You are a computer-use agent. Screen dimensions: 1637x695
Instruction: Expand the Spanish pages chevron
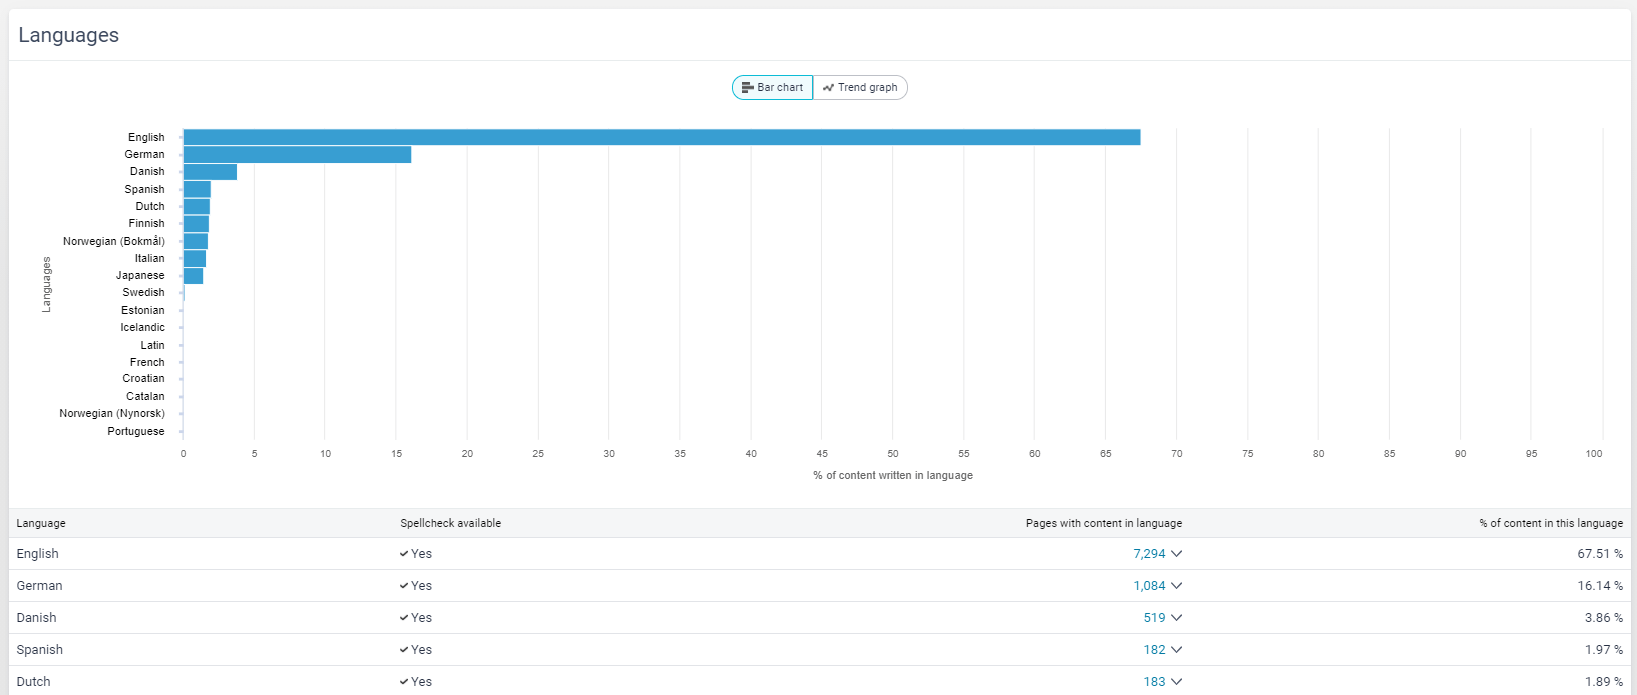(x=1177, y=650)
